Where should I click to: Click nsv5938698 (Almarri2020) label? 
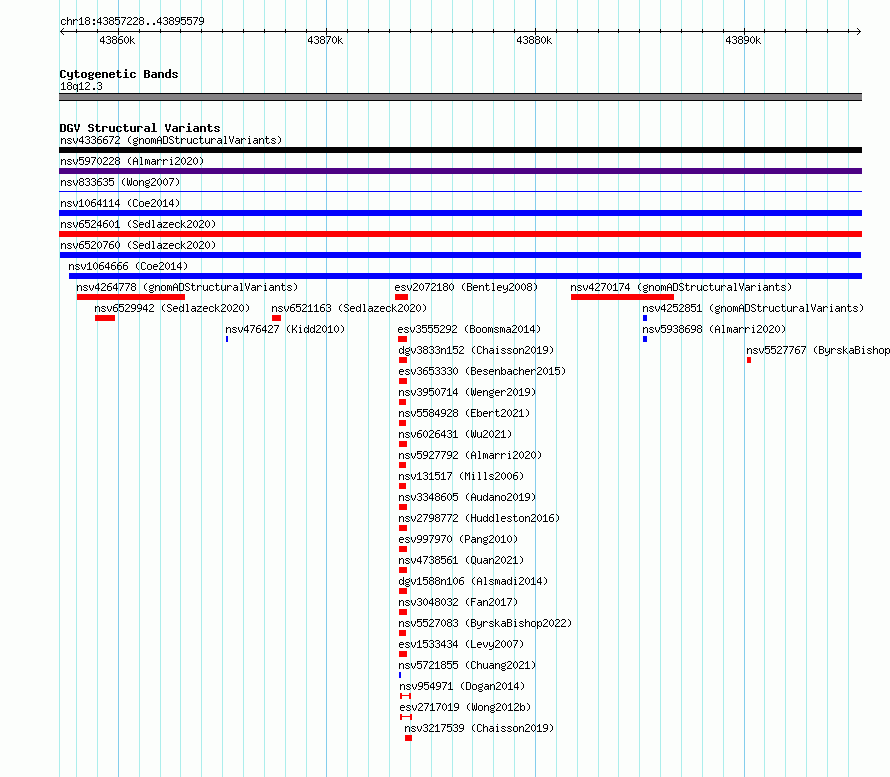click(x=714, y=329)
